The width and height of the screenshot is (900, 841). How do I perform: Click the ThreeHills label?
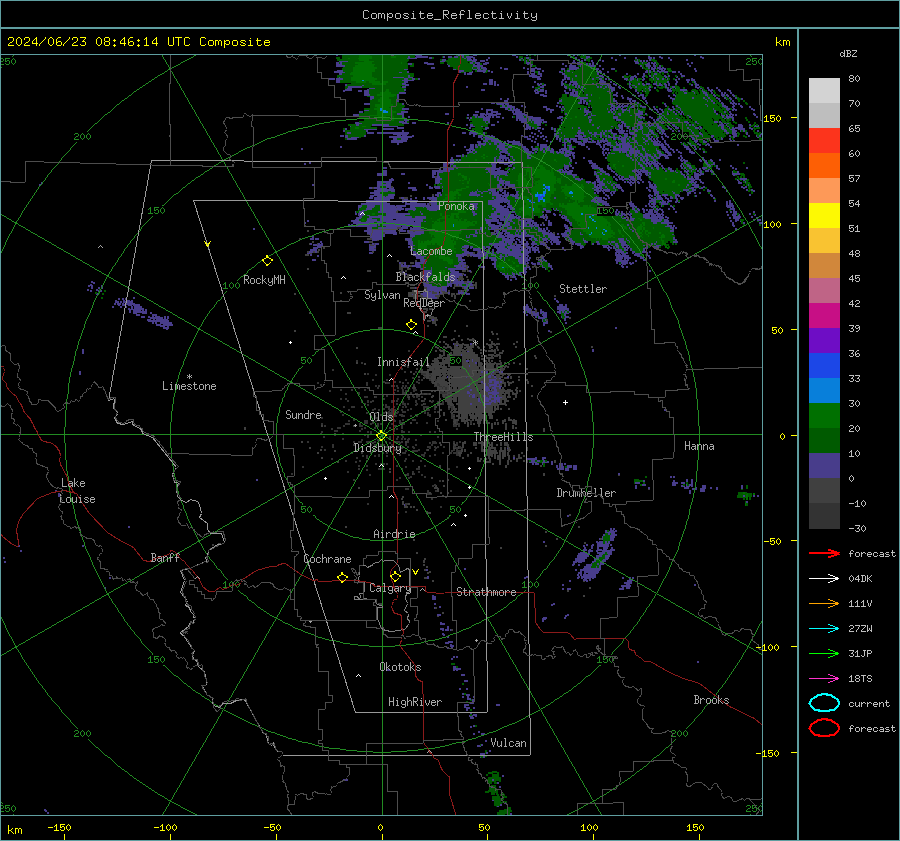[503, 437]
